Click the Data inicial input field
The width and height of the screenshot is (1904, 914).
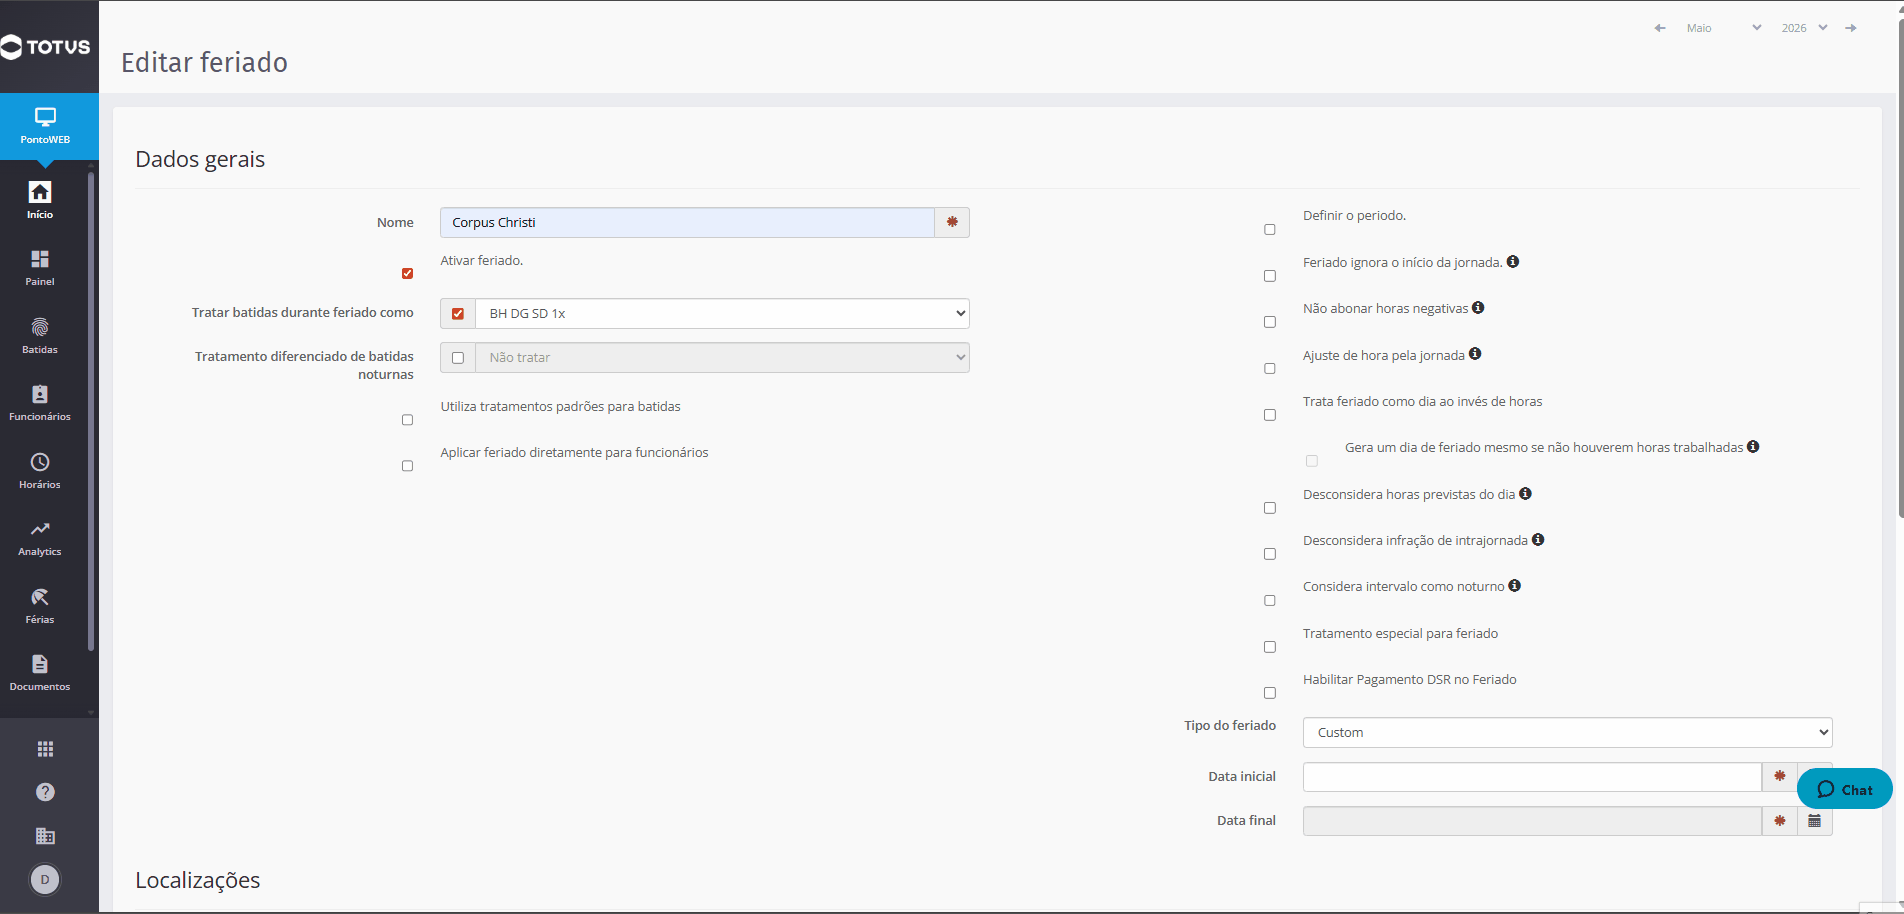coord(1532,777)
